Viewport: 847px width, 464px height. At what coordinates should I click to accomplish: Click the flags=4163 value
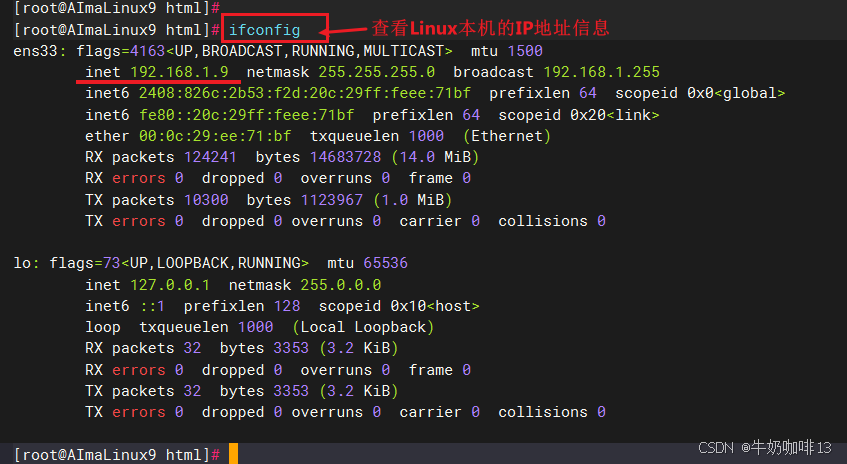click(x=120, y=51)
